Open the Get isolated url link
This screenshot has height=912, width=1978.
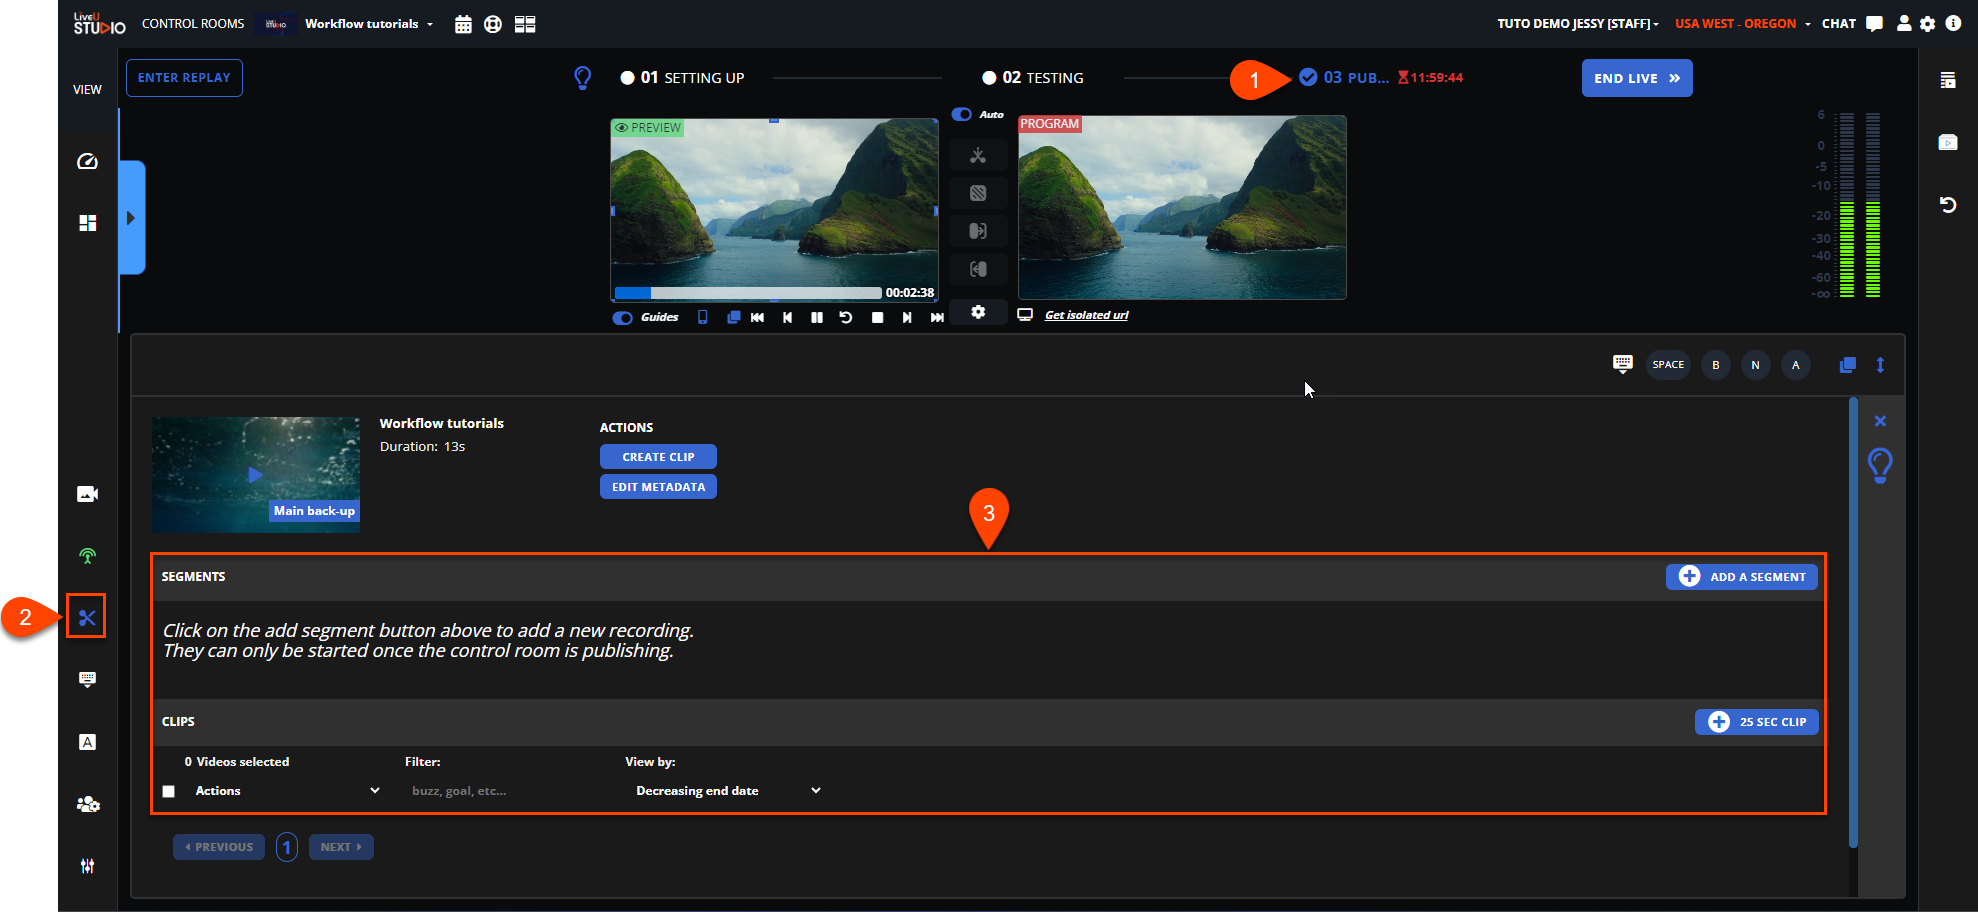(x=1086, y=315)
